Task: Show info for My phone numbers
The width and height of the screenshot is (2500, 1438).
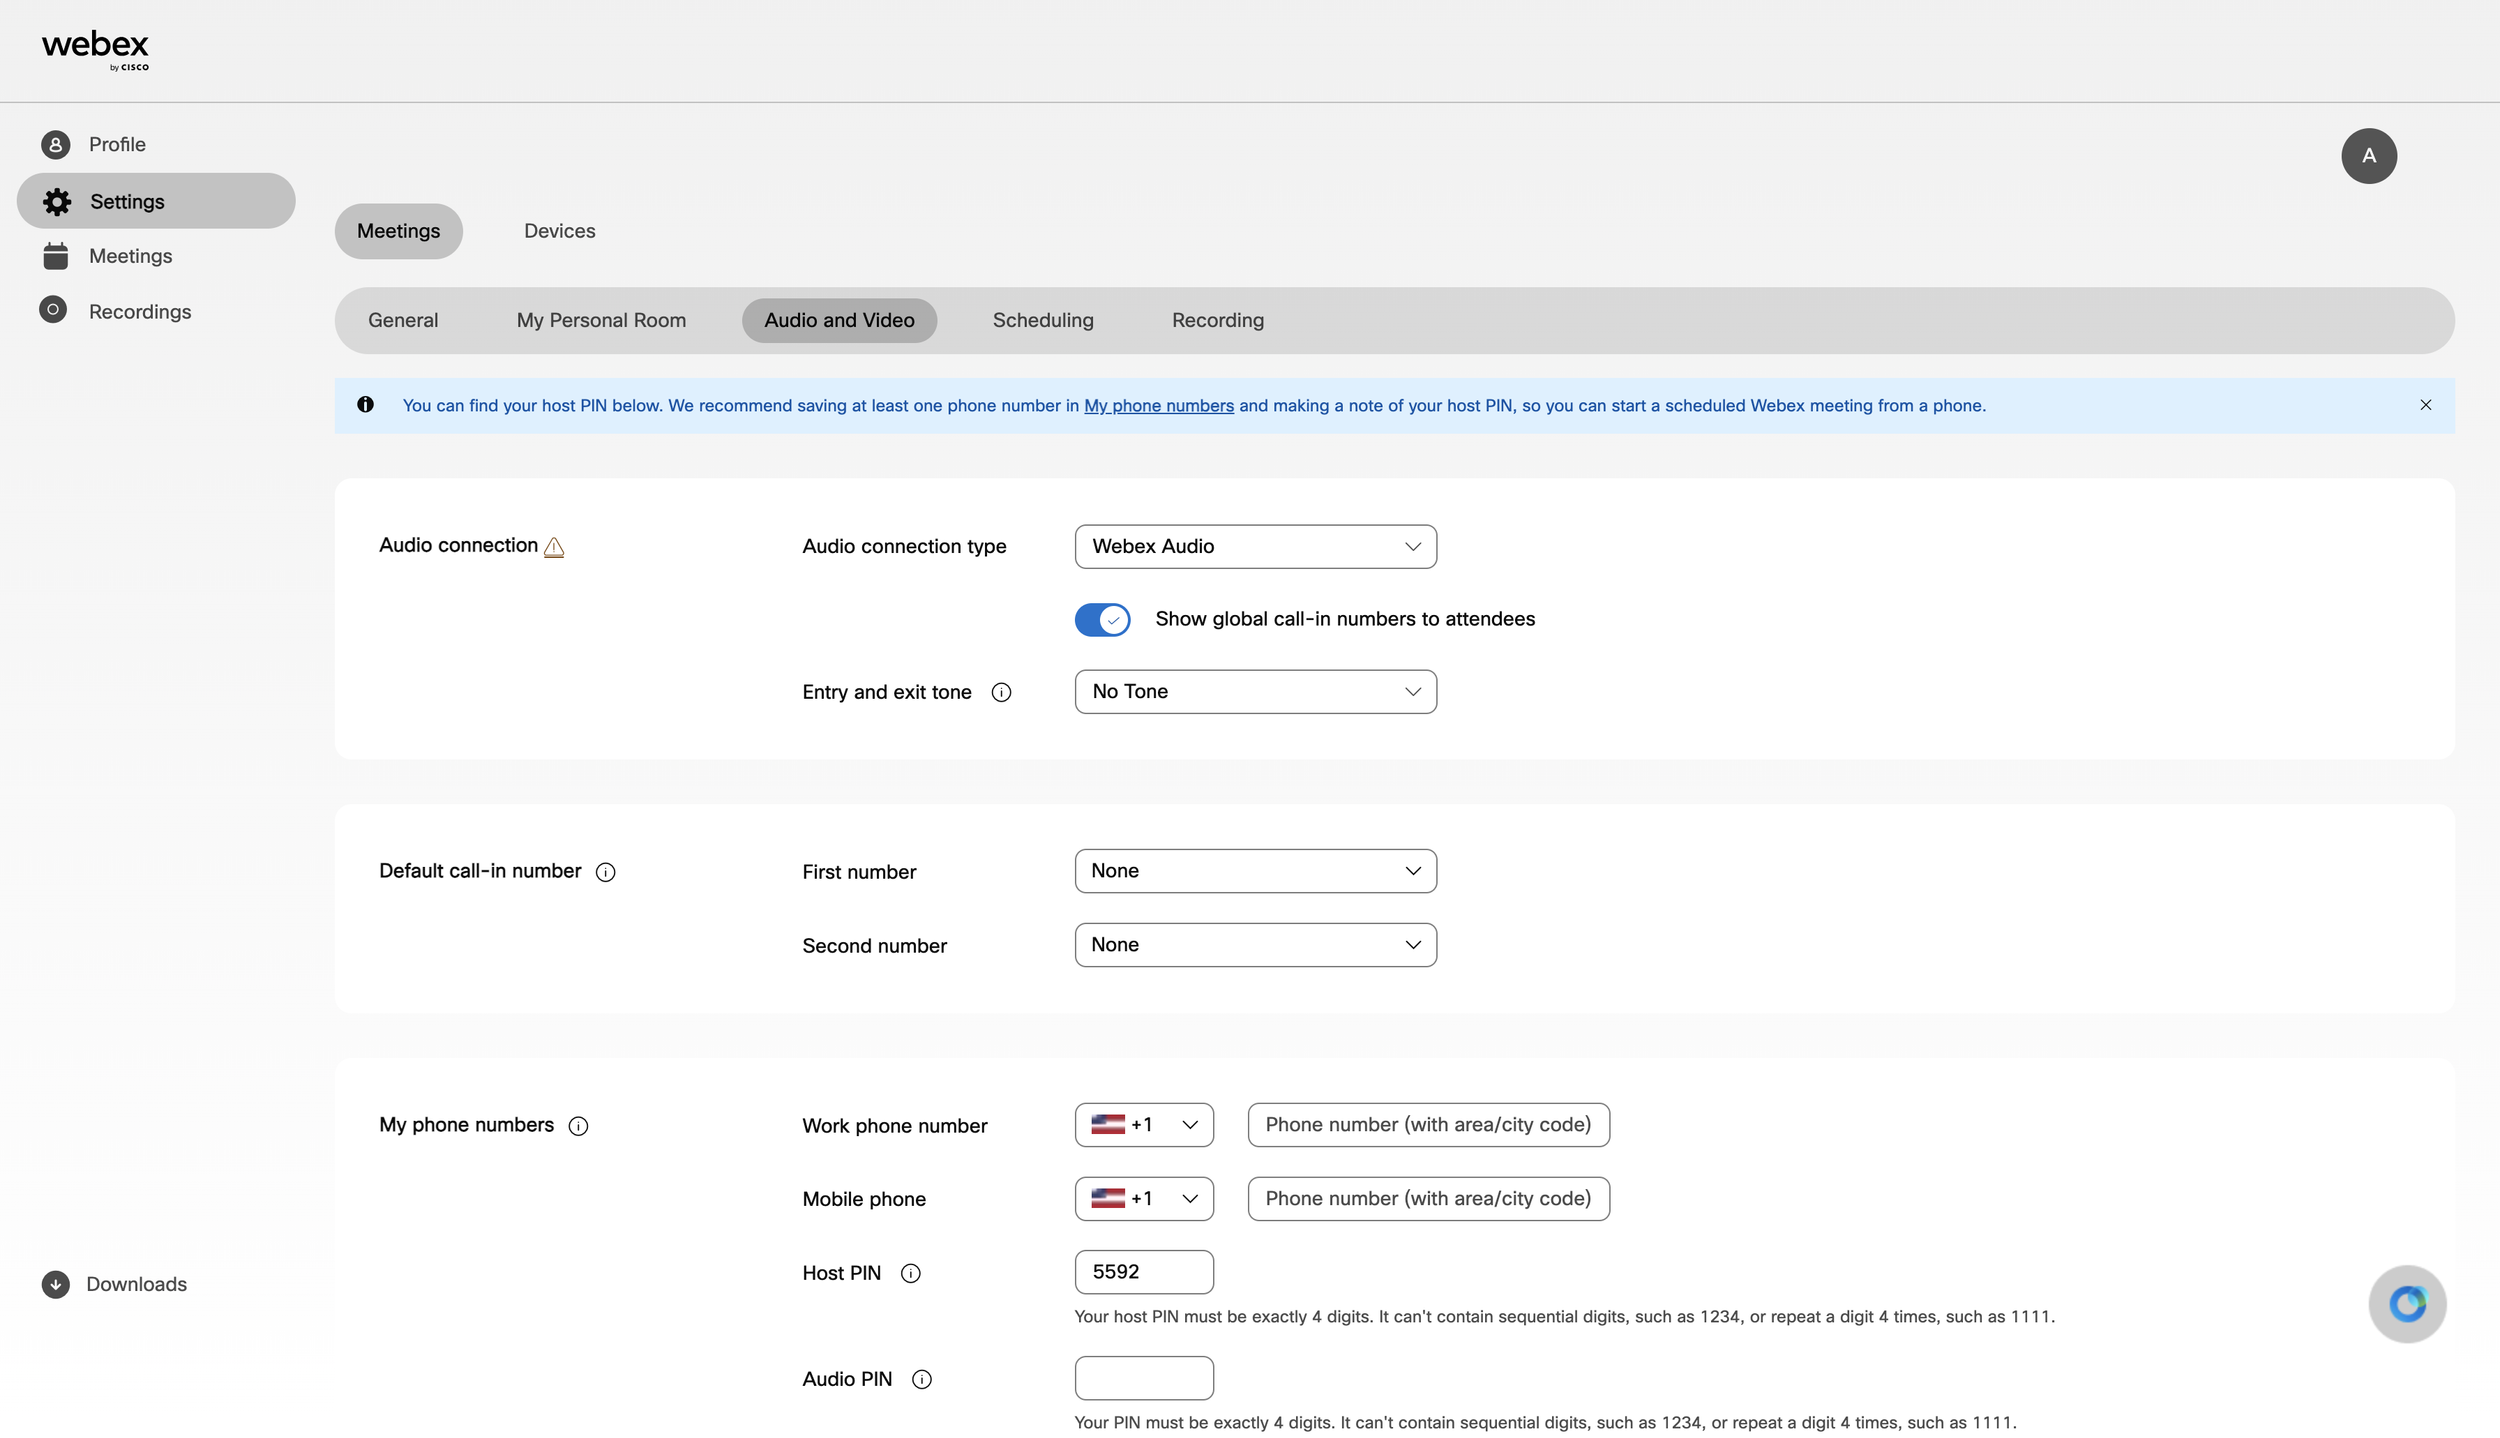Action: click(x=578, y=1126)
